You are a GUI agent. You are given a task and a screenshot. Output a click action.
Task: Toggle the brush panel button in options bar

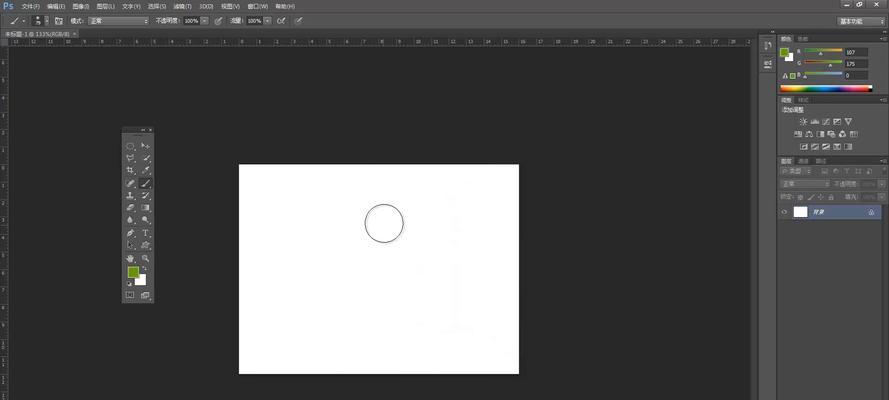pyautogui.click(x=58, y=20)
